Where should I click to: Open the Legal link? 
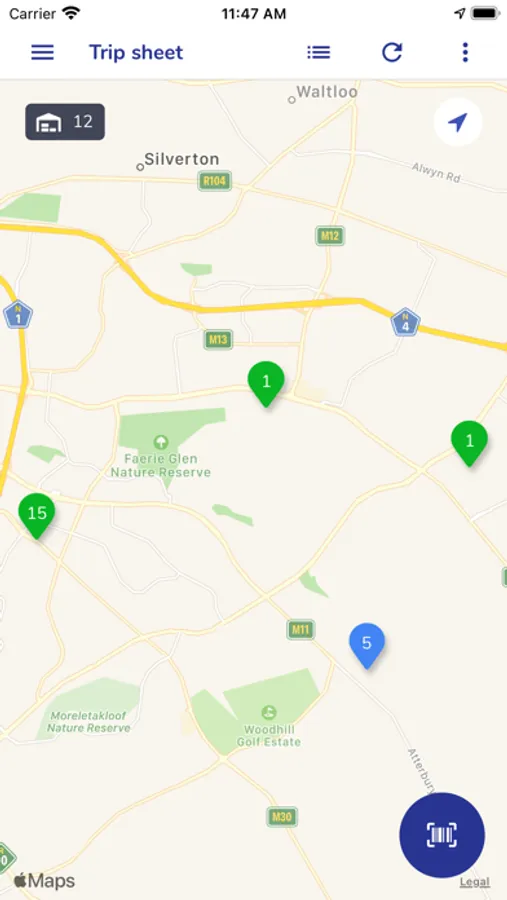[475, 882]
